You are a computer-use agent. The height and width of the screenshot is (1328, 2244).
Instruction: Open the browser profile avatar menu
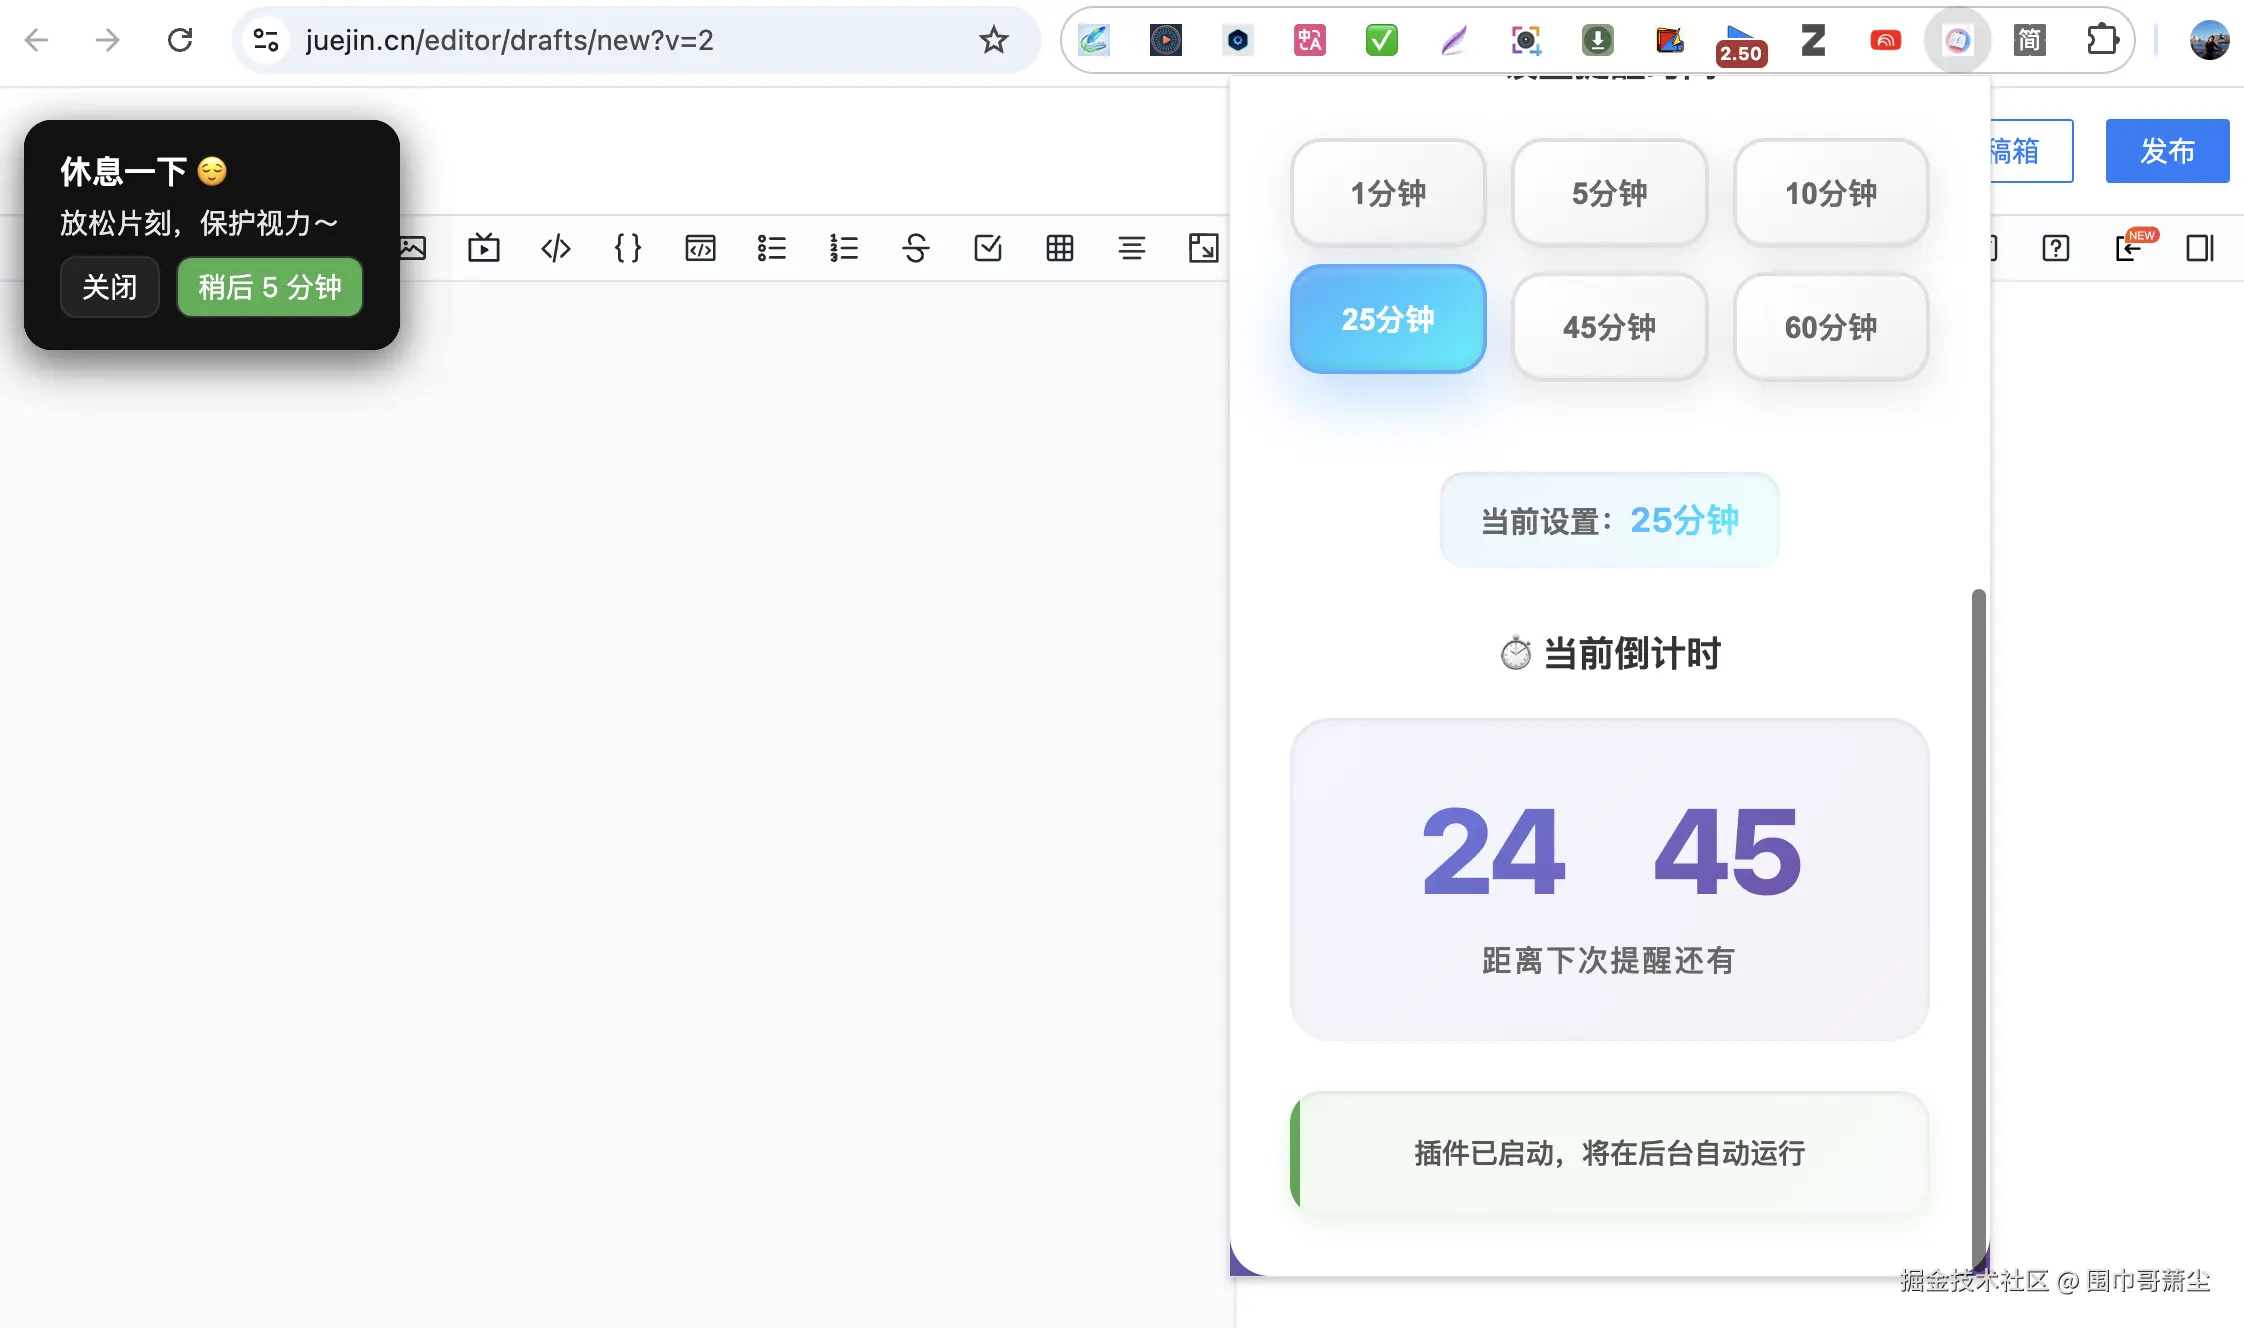(x=2209, y=40)
